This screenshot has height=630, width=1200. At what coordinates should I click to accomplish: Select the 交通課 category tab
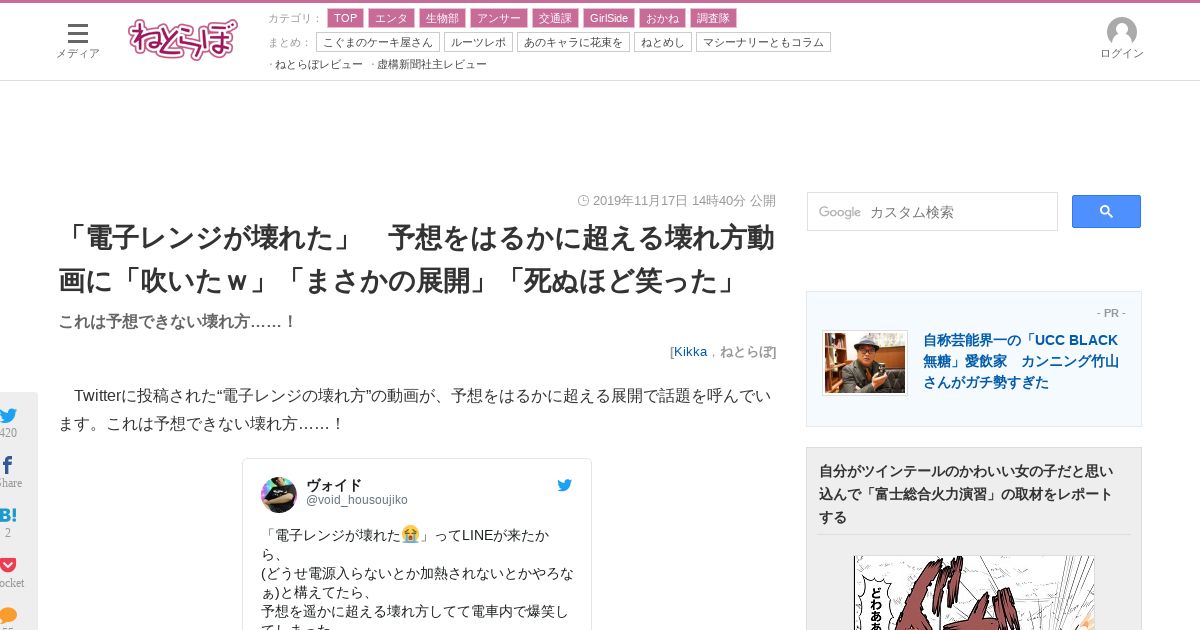point(555,18)
